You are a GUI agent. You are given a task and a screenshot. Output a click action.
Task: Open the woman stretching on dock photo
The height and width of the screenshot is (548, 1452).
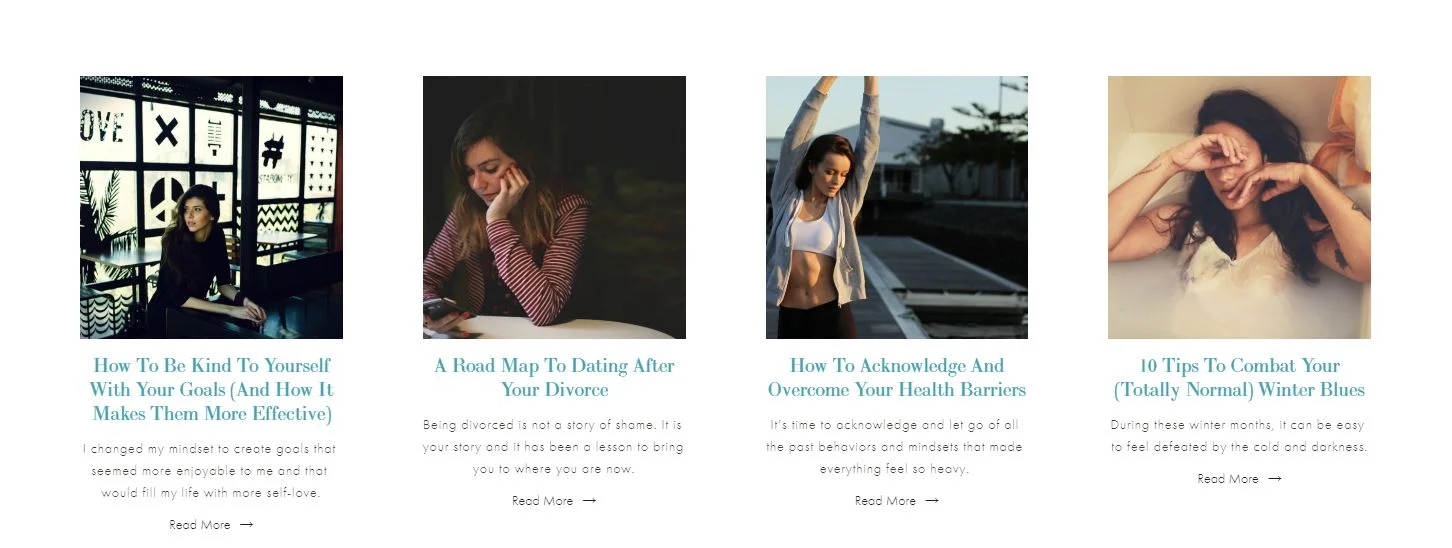897,207
